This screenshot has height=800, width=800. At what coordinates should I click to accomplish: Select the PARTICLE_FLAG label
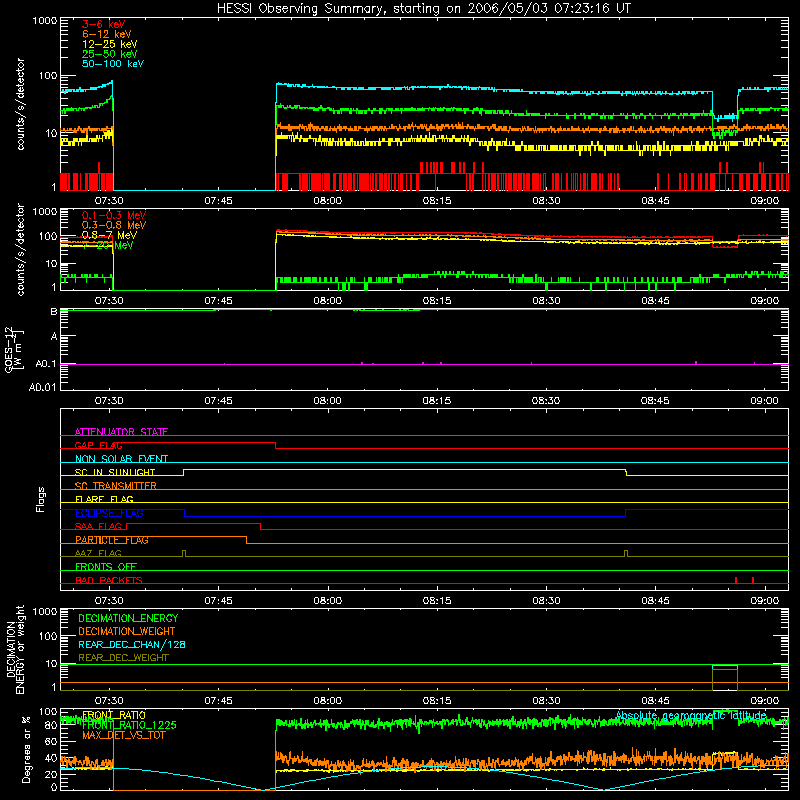point(112,540)
